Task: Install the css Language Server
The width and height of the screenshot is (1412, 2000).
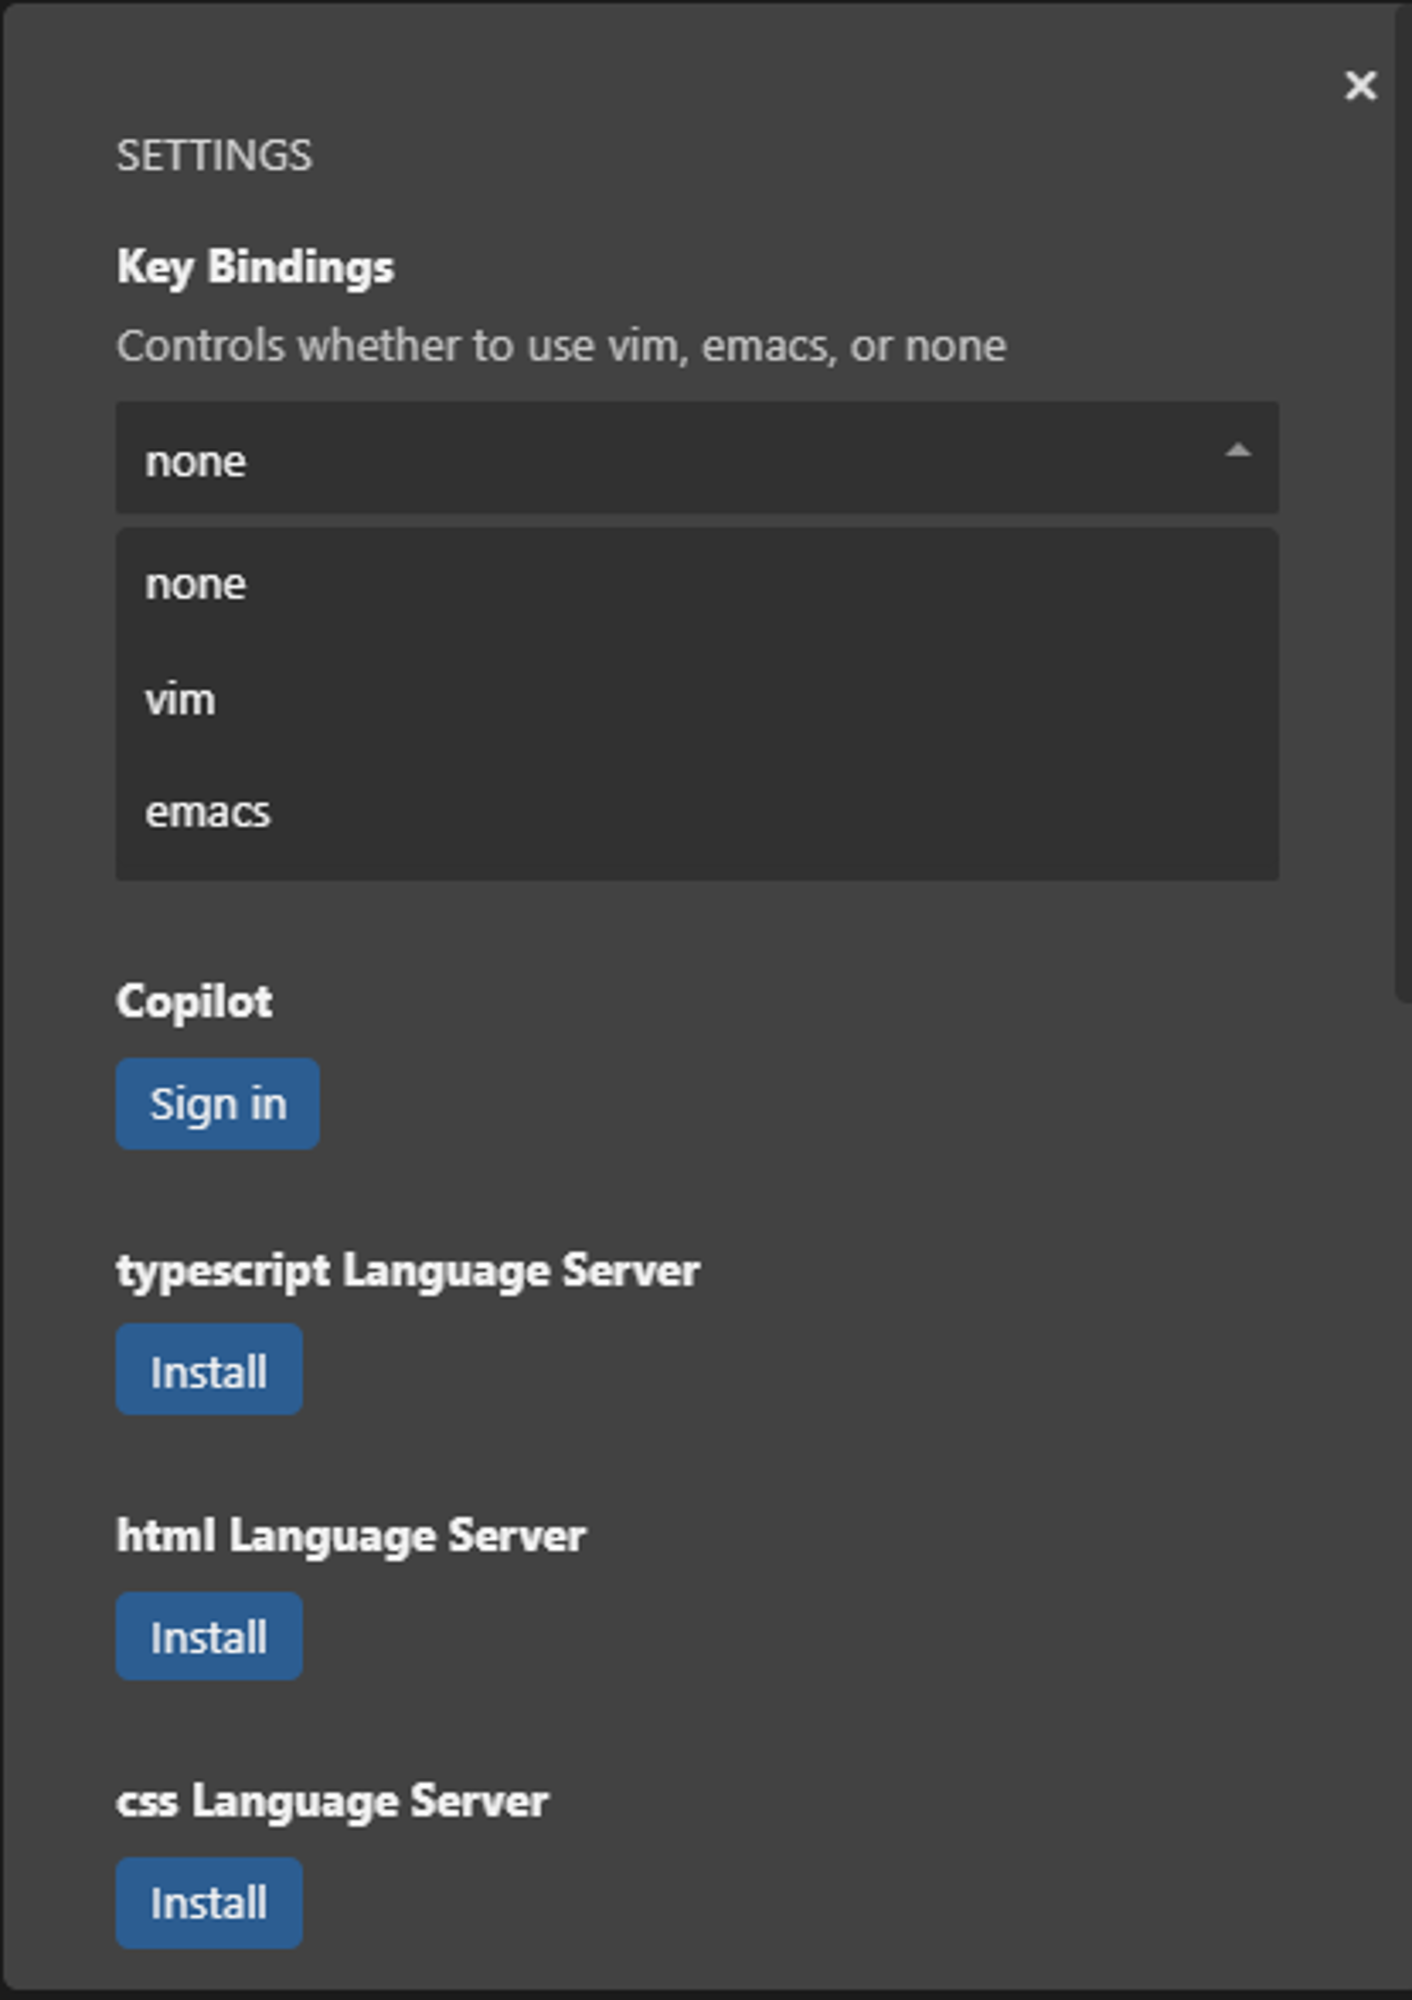Action: 209,1903
